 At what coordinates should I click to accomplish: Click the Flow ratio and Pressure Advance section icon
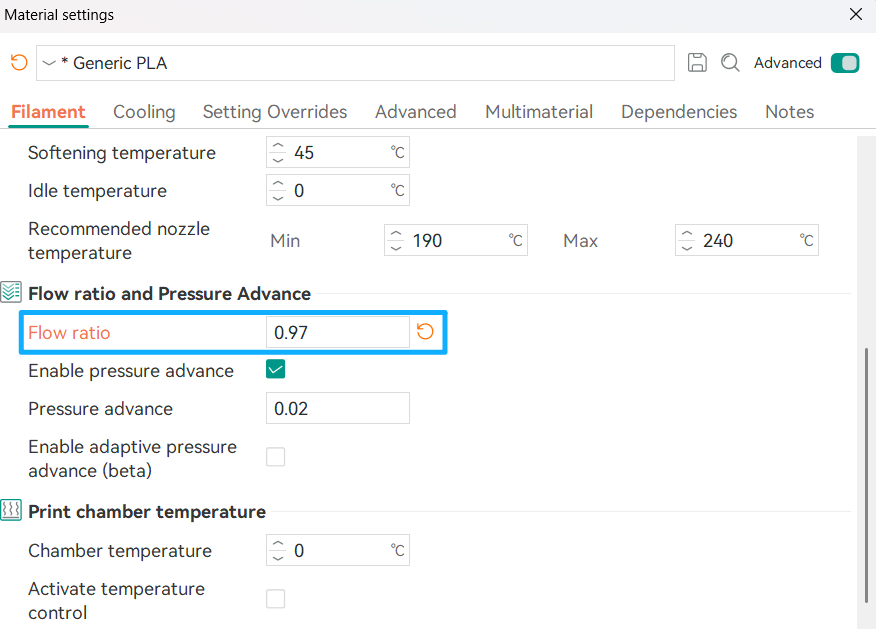tap(11, 293)
